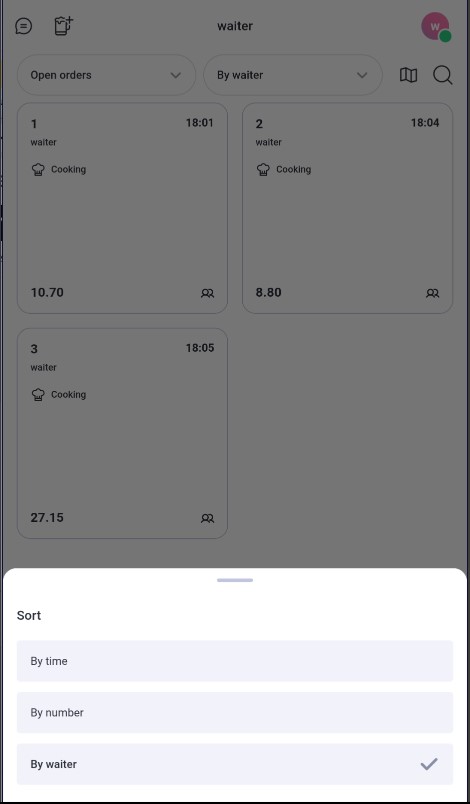The image size is (470, 804).
Task: Open the search magnifier icon
Action: coord(442,75)
